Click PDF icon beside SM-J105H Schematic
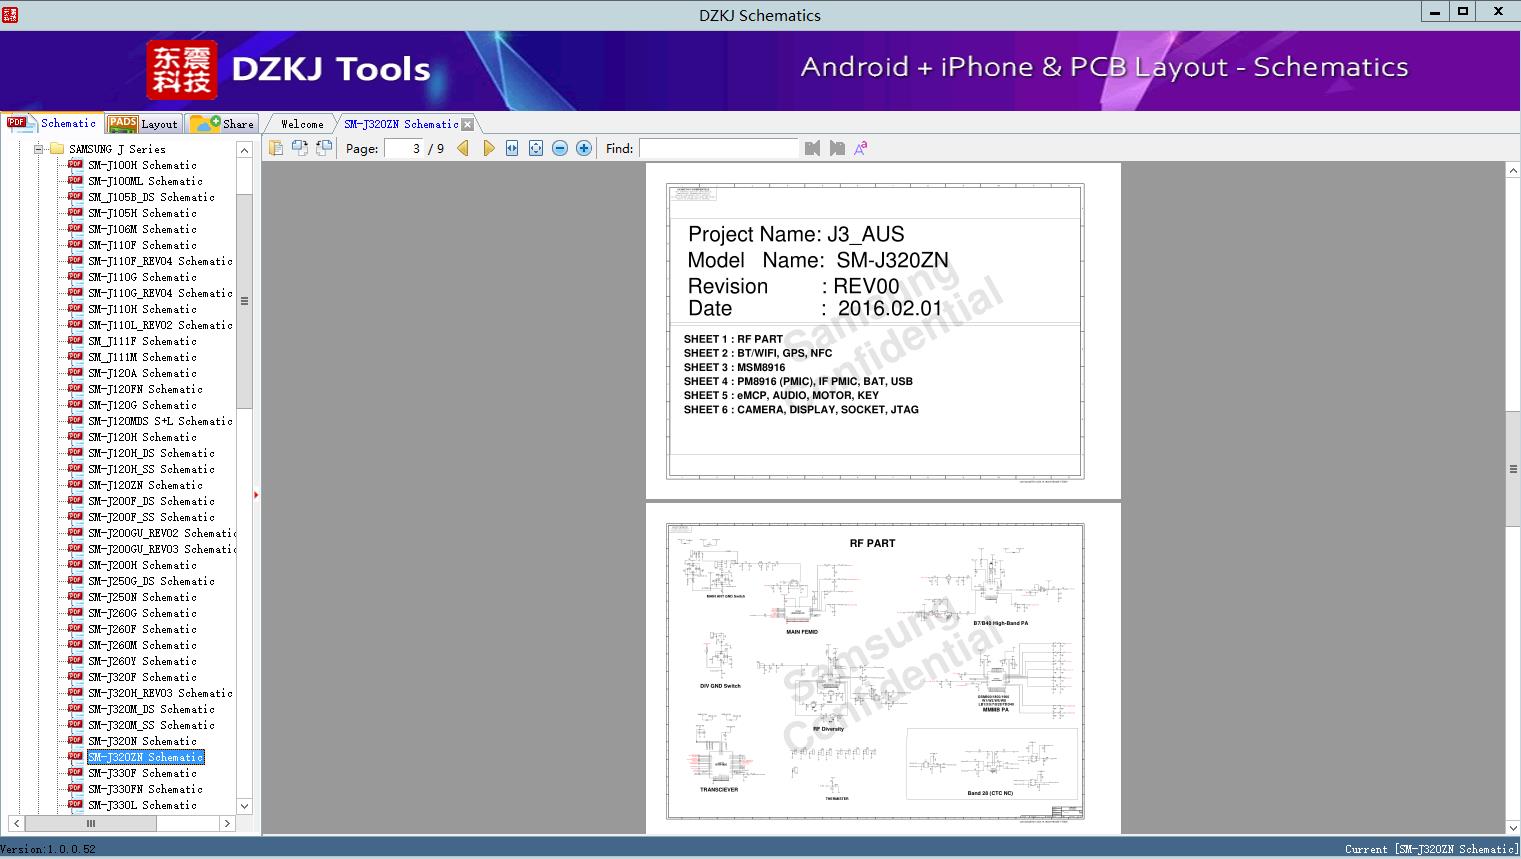The image size is (1521, 859). (75, 212)
